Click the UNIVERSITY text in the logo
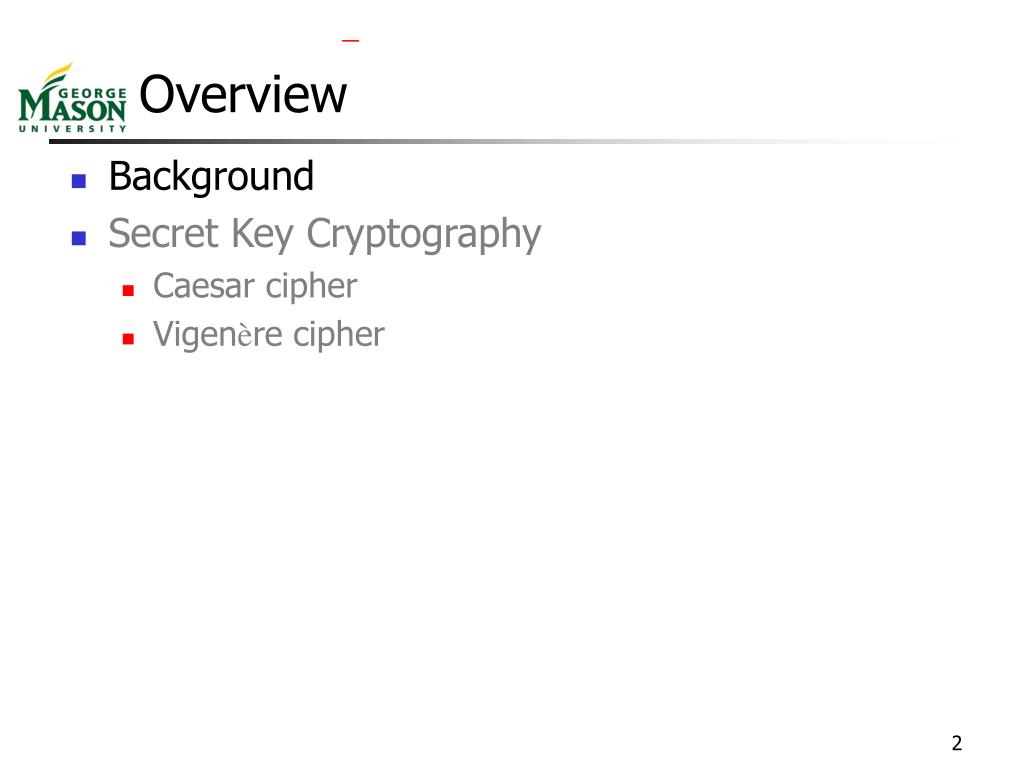The width and height of the screenshot is (1024, 768). pyautogui.click(x=72, y=129)
